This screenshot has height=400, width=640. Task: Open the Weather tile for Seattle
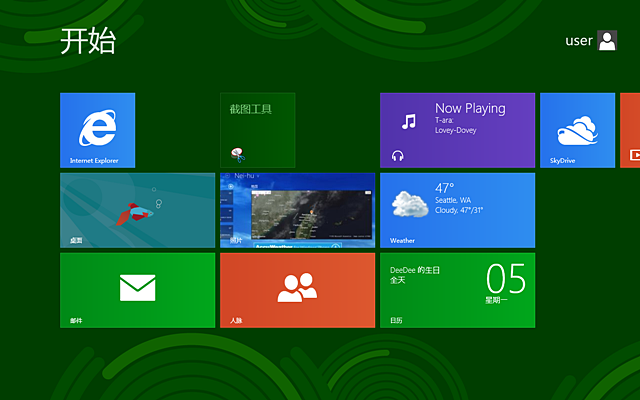[458, 210]
